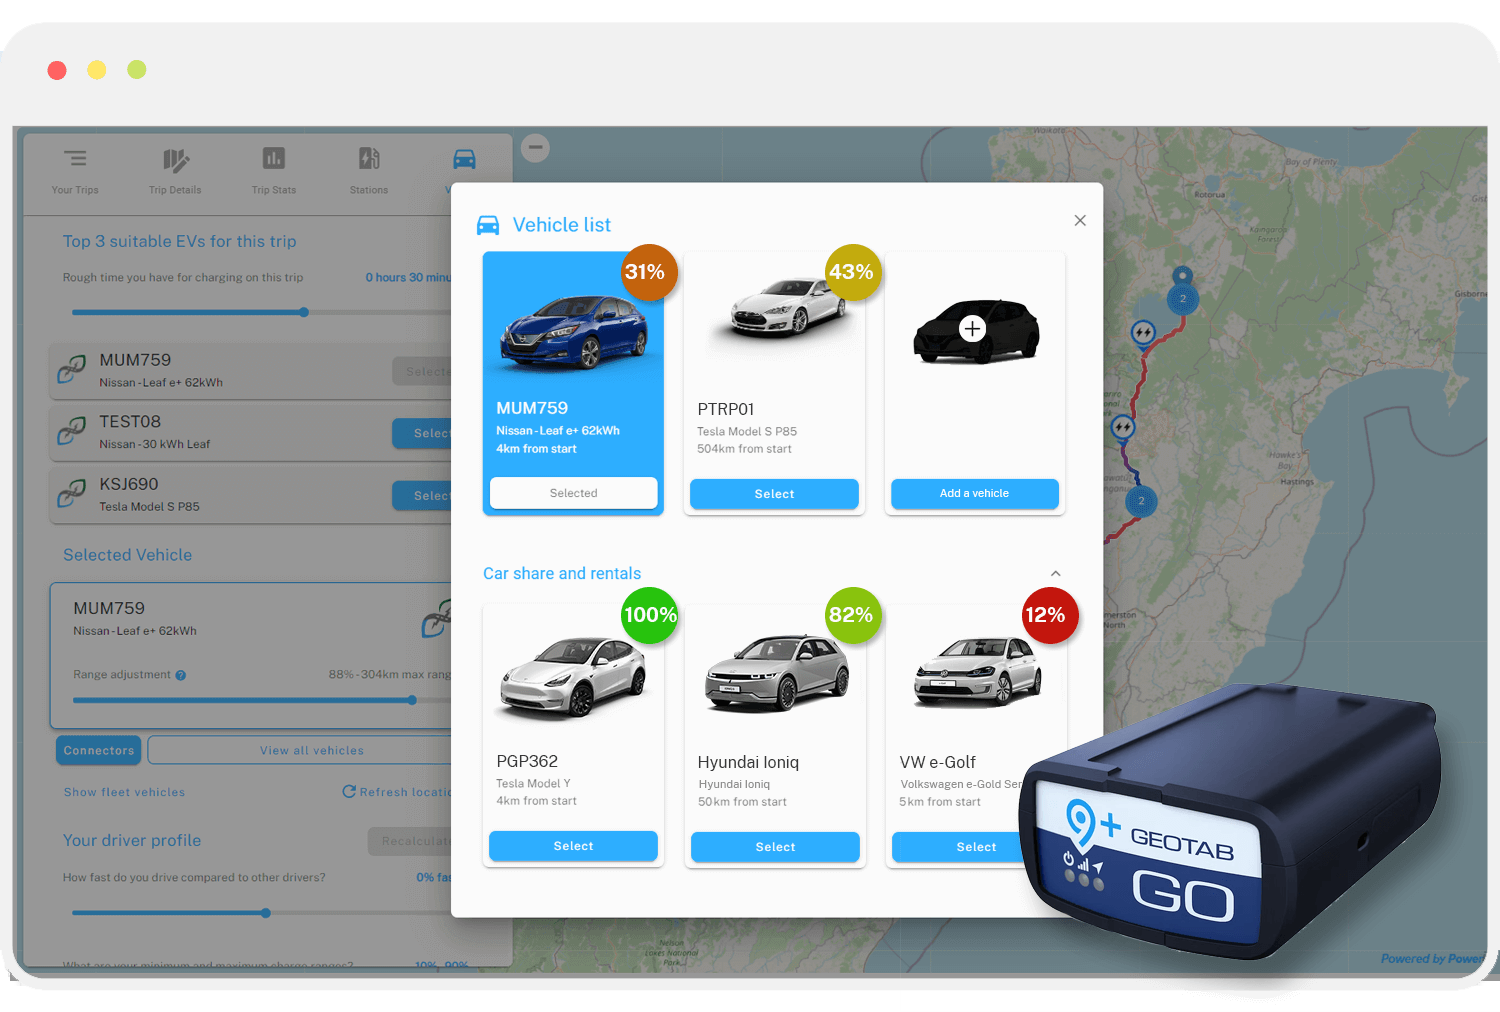
Task: Click the Selected Vehicle heading
Action: click(127, 555)
